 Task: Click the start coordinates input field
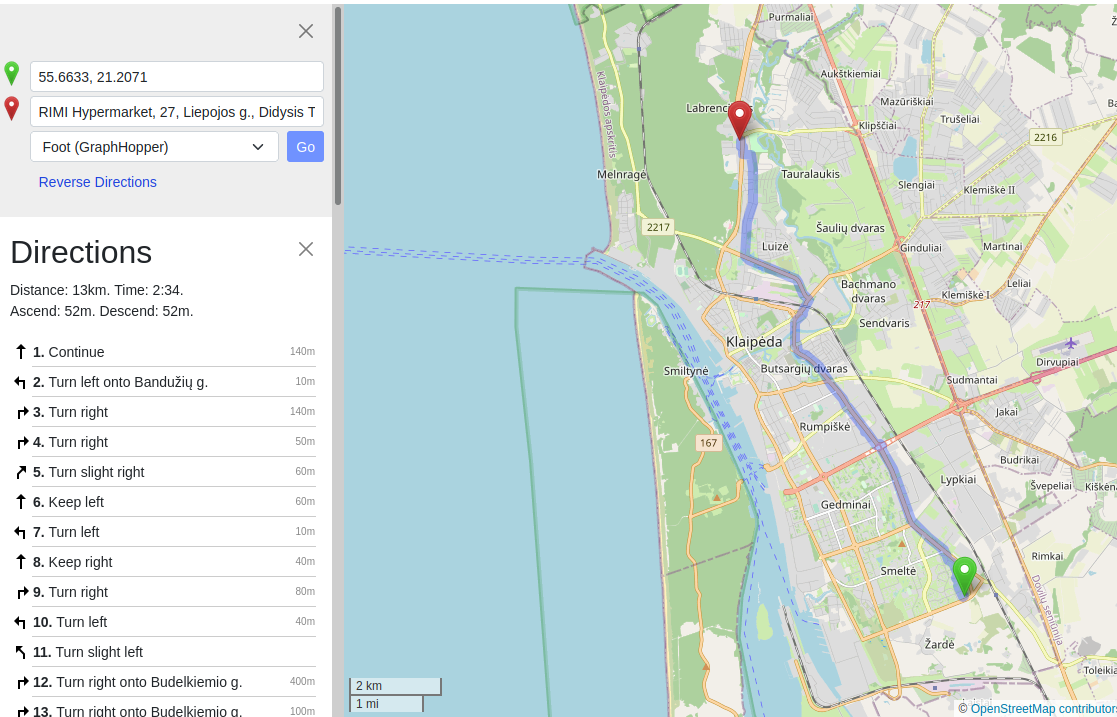pos(177,76)
